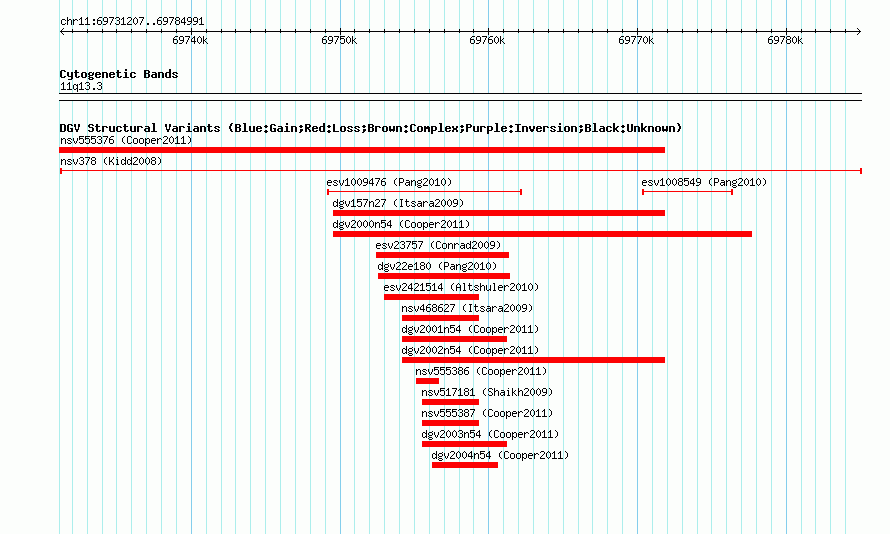Select the dgv22e180 red bar
The height and width of the screenshot is (534, 890).
[444, 276]
